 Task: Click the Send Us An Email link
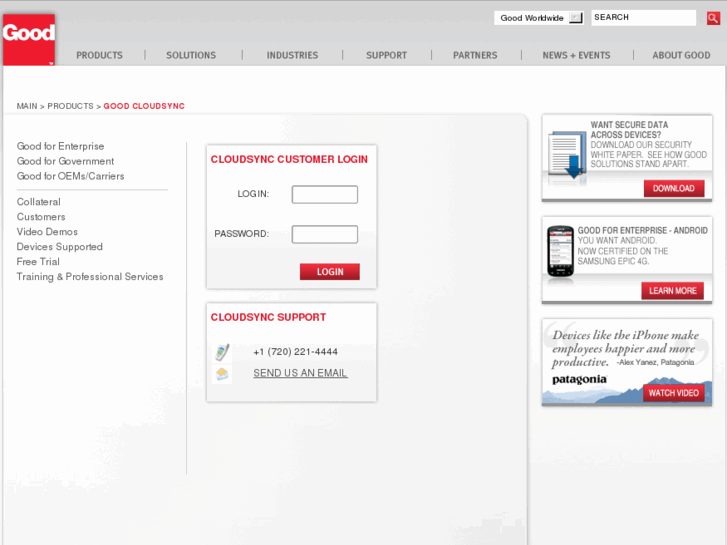pyautogui.click(x=300, y=373)
